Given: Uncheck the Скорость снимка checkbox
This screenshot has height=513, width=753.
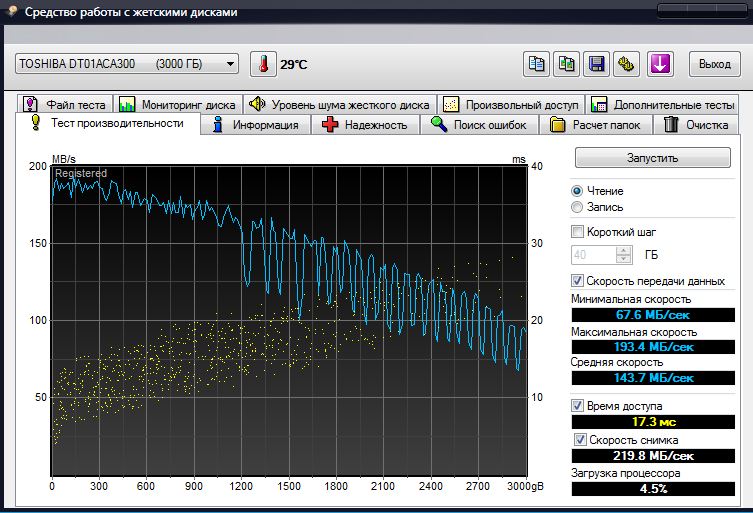Looking at the screenshot, I should click(x=581, y=440).
